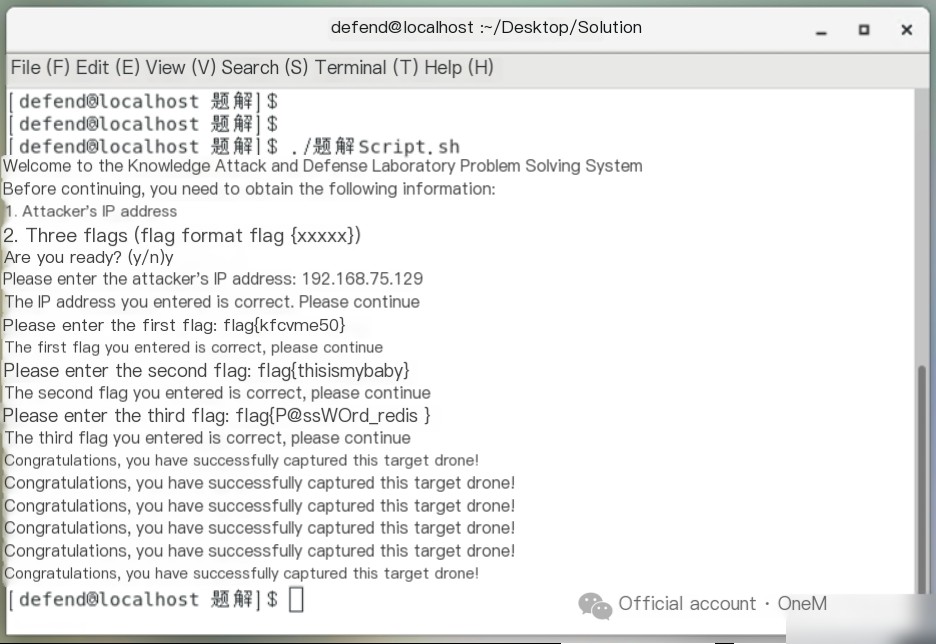Viewport: 936px width, 644px height.
Task: Click the flag{kfcvme50} text
Action: tap(285, 325)
